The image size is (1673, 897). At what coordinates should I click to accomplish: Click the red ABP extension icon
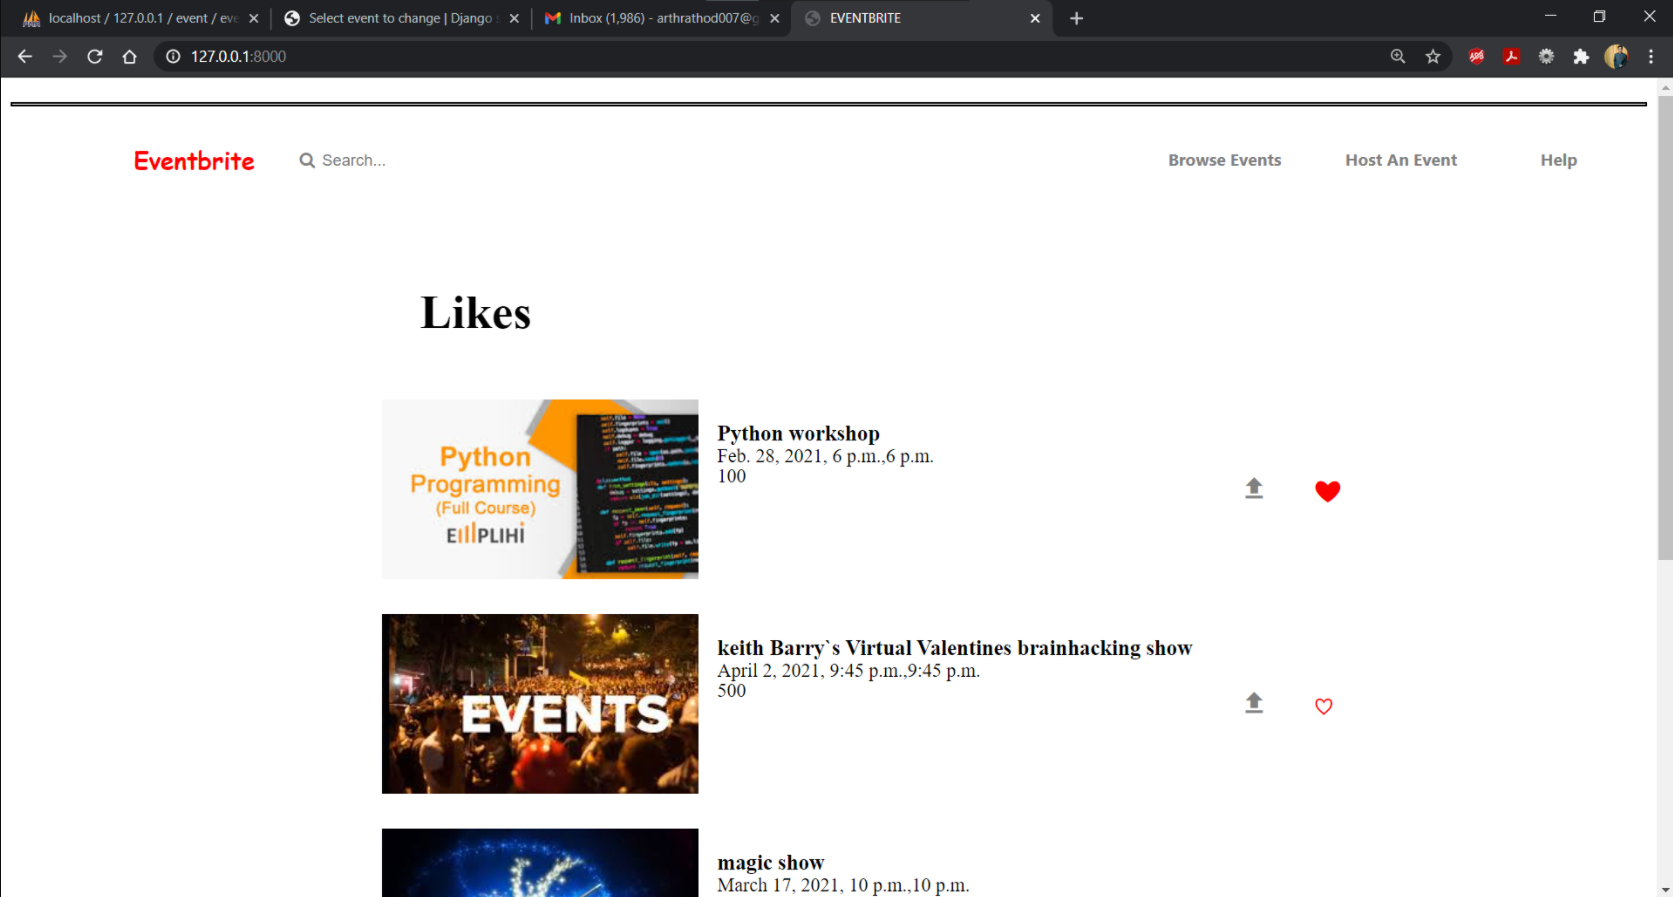[1476, 56]
